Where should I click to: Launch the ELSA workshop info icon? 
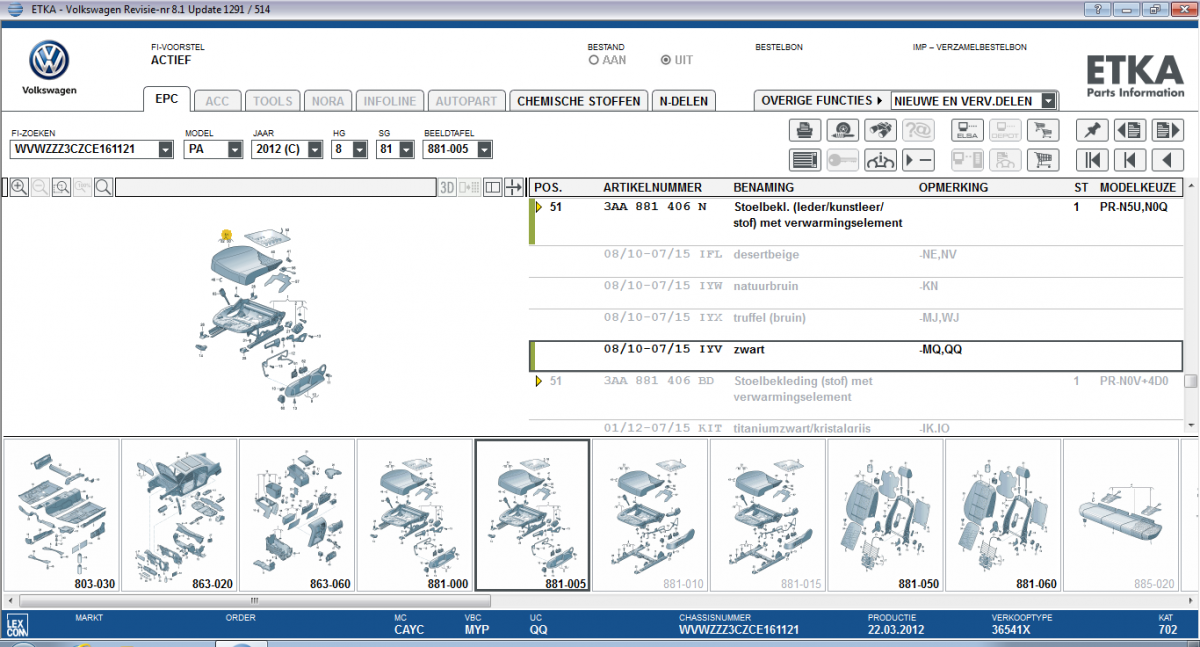pyautogui.click(x=967, y=130)
